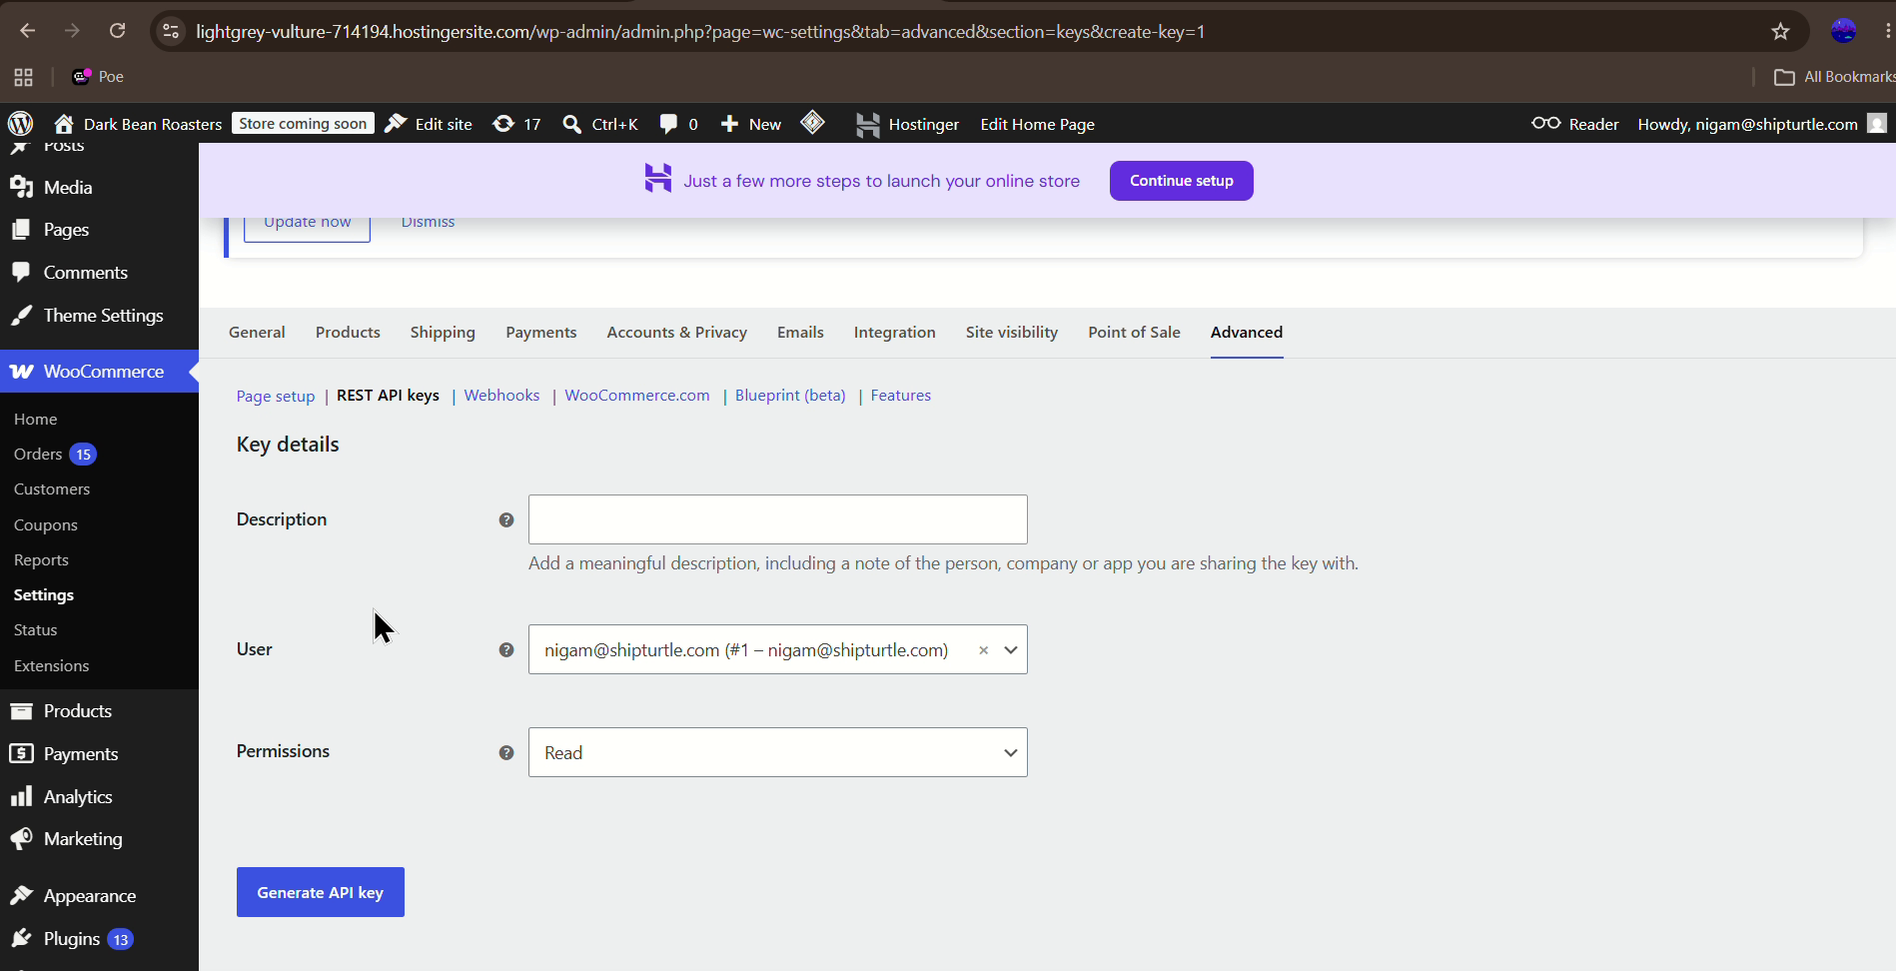Click the Description help question icon

[x=506, y=520]
